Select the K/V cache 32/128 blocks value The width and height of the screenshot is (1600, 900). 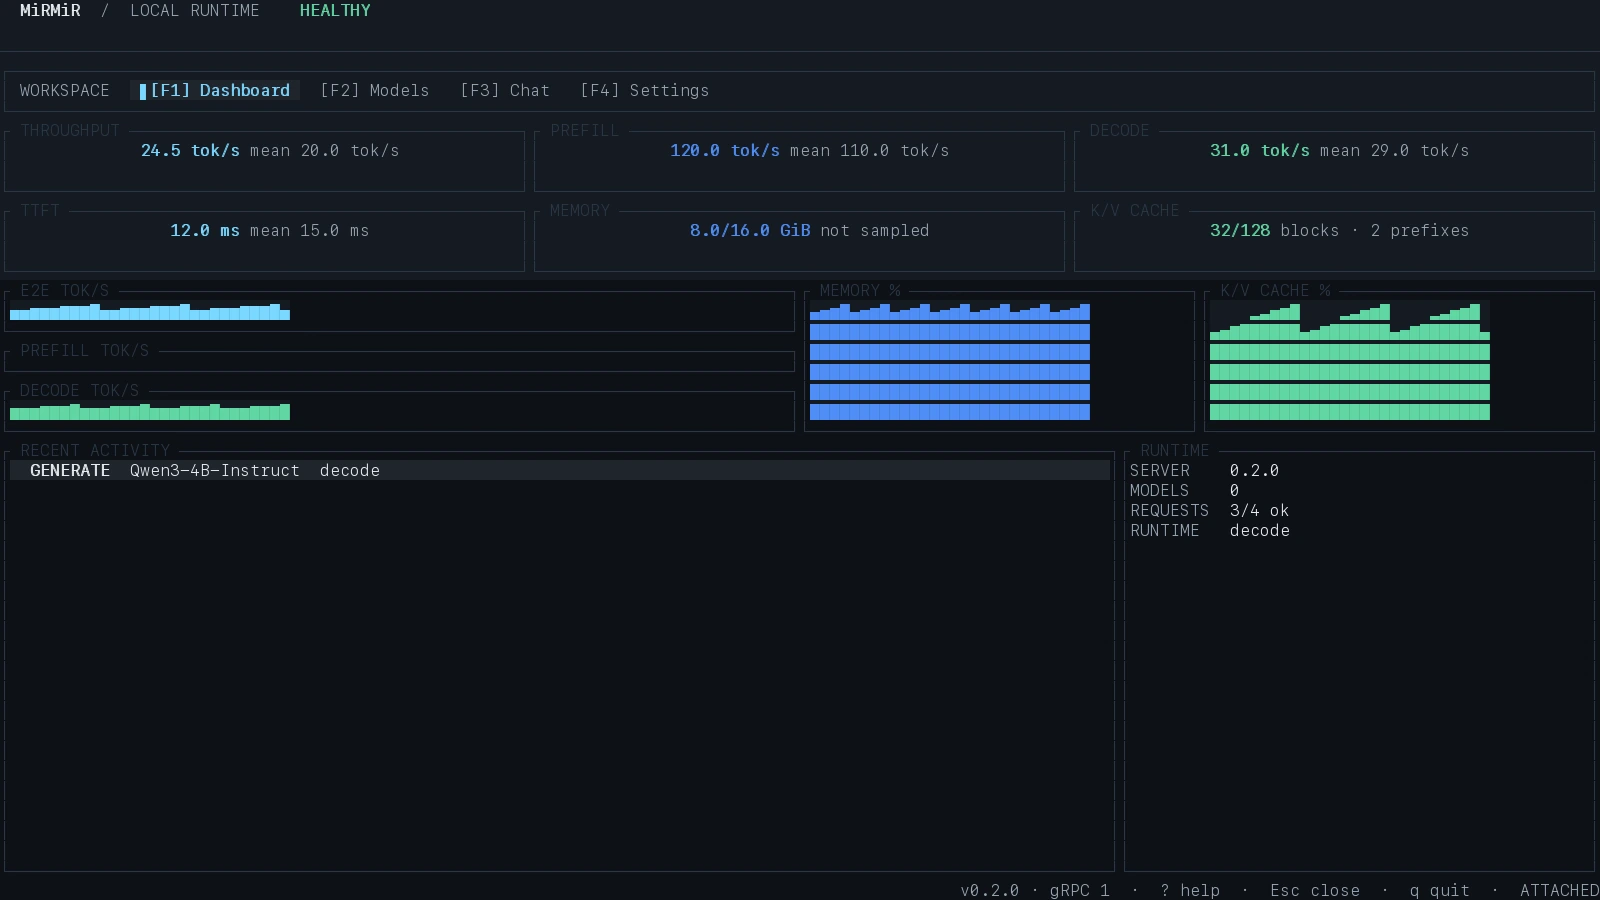coord(1275,230)
